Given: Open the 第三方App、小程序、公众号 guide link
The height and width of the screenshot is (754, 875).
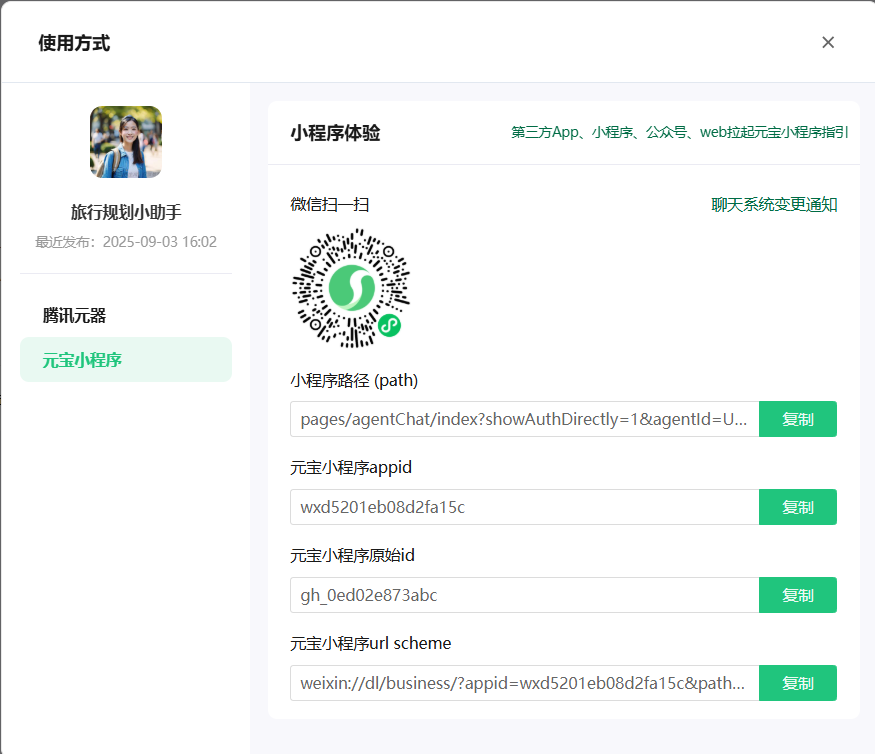Looking at the screenshot, I should (x=679, y=132).
